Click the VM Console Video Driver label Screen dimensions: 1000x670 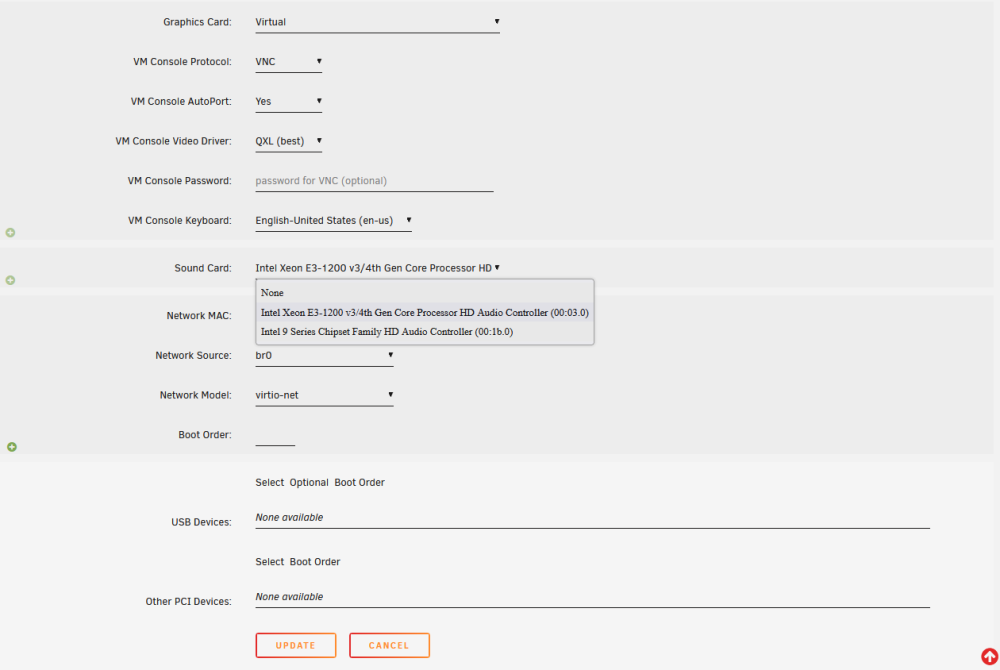pyautogui.click(x=173, y=141)
